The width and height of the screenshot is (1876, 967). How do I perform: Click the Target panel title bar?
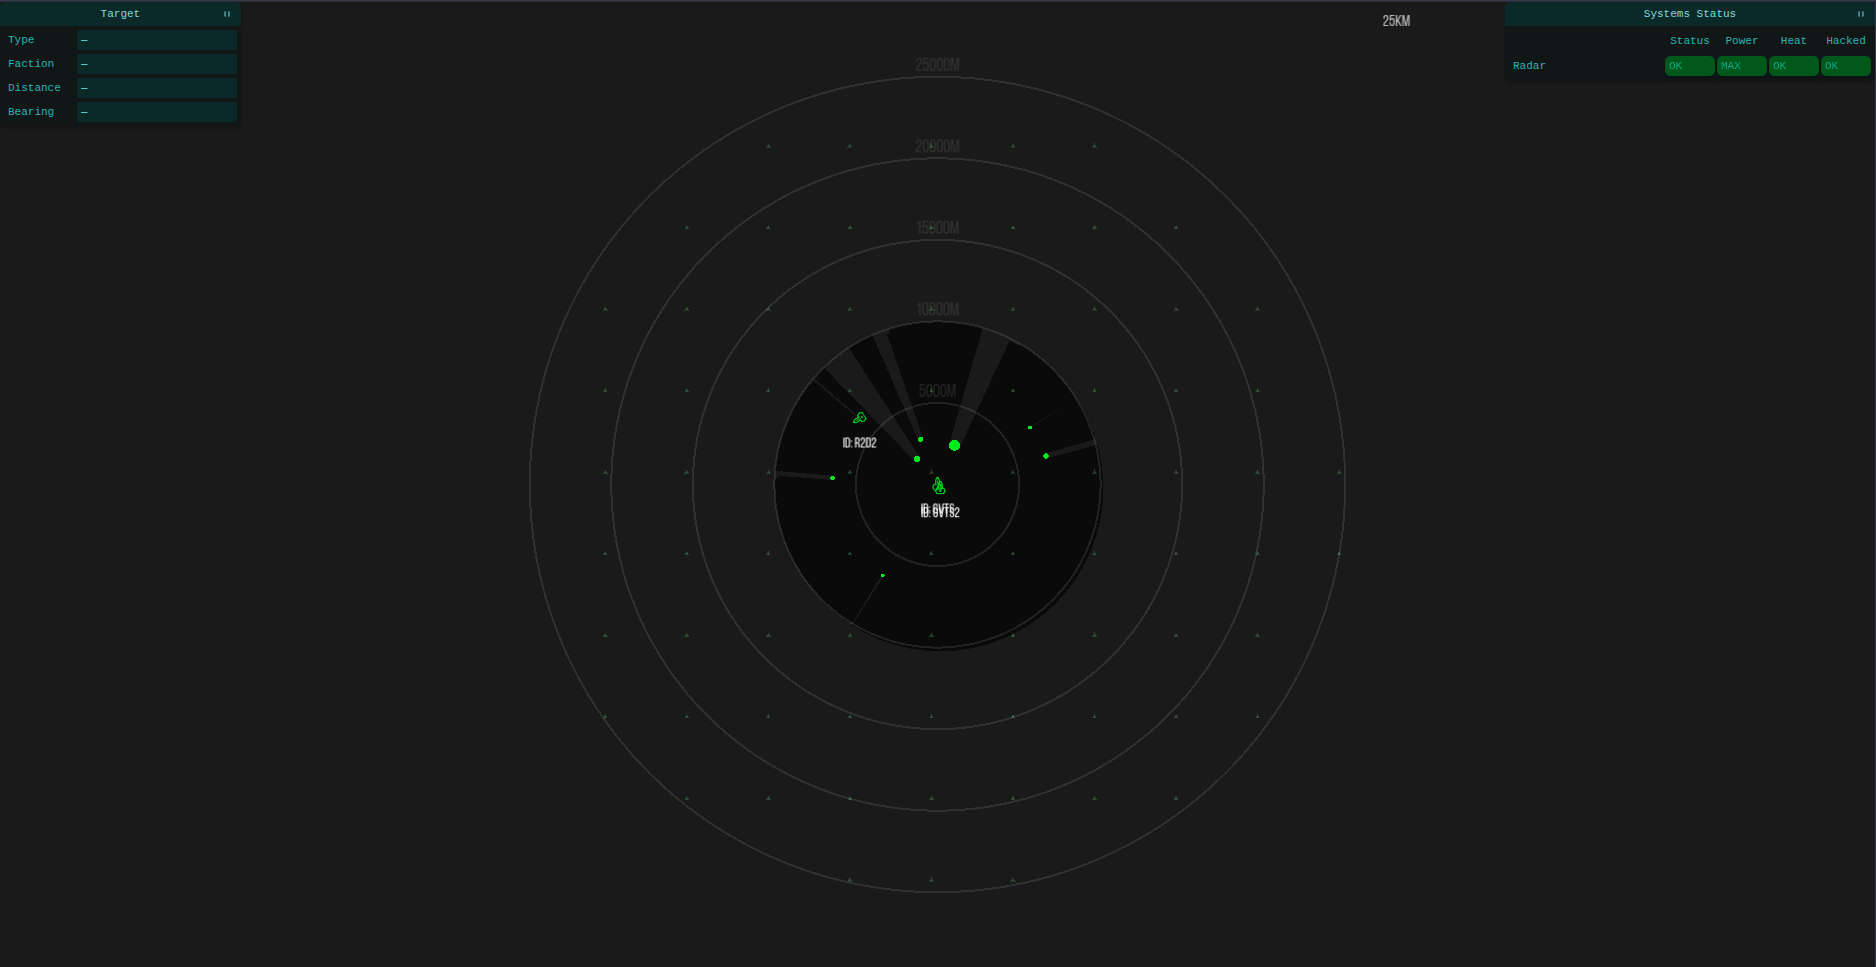(x=119, y=14)
